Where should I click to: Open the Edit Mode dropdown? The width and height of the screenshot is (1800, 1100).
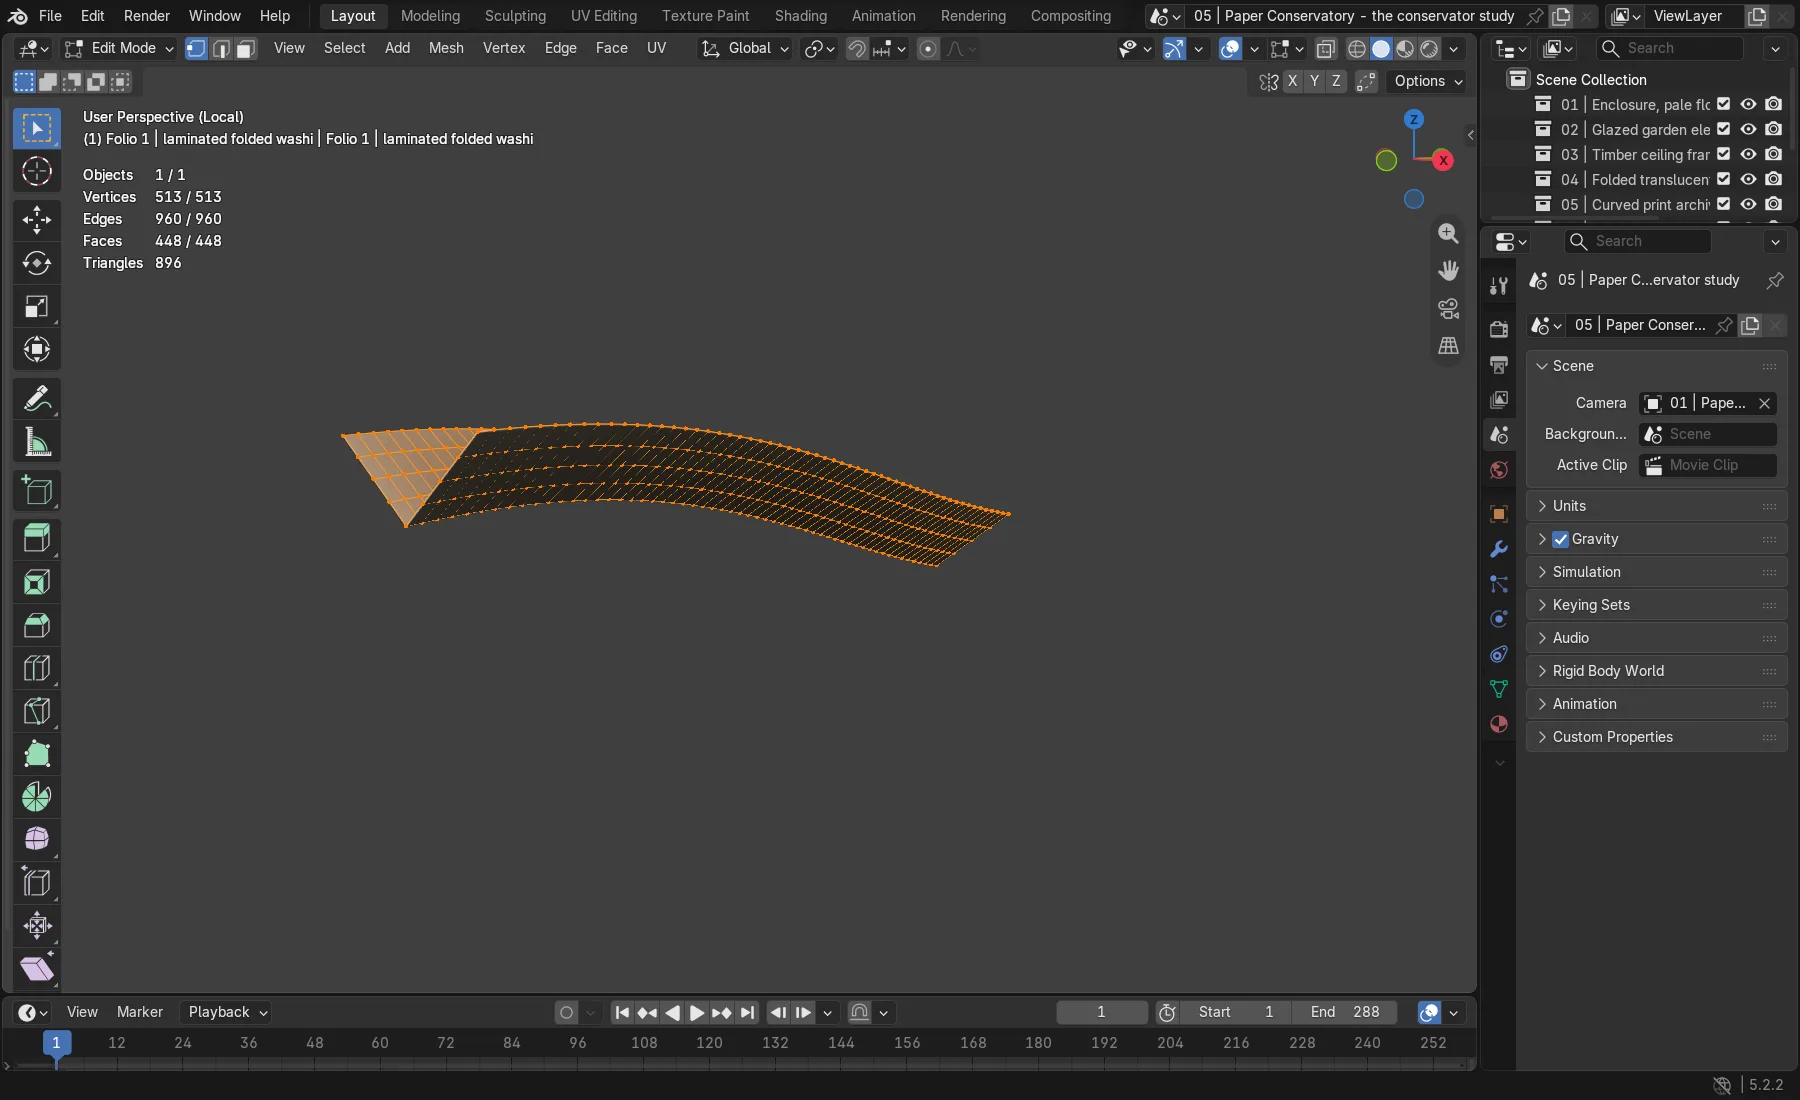pyautogui.click(x=118, y=48)
